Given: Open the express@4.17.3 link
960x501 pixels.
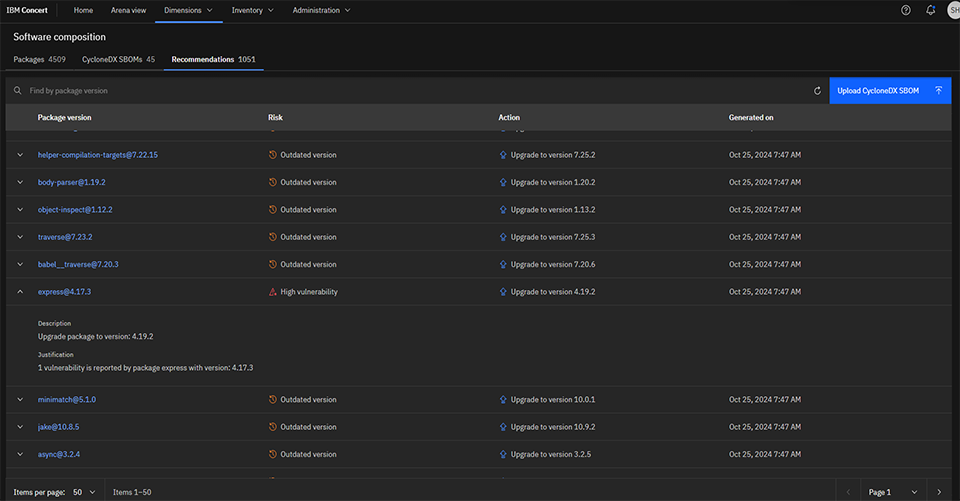Looking at the screenshot, I should (x=64, y=292).
